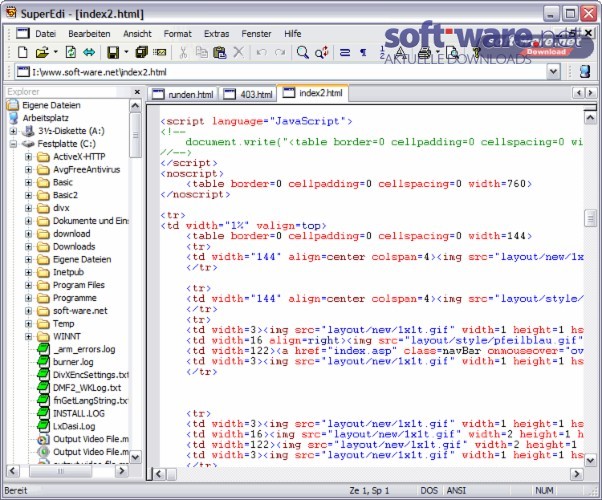The width and height of the screenshot is (602, 500).
Task: Click the ANSI status bar entry
Action: 456,490
